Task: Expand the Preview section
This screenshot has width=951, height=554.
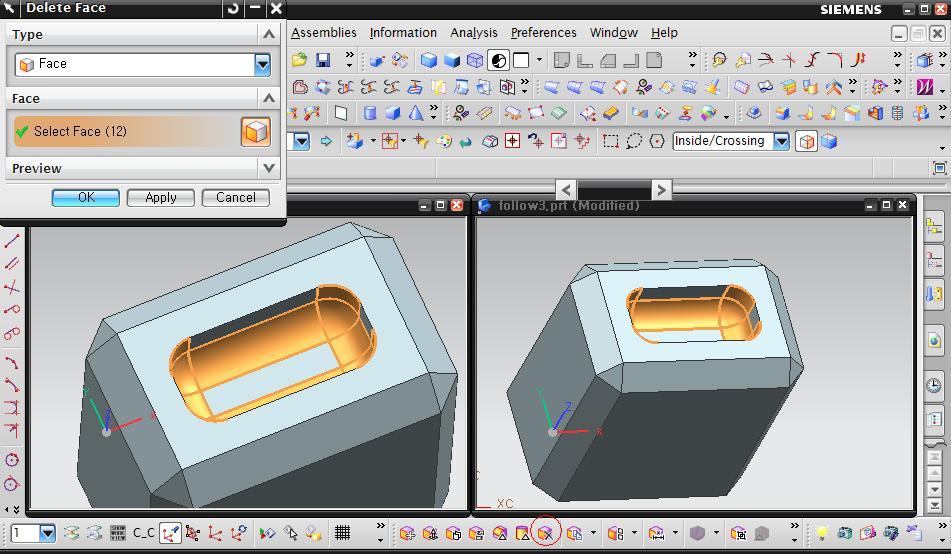Action: point(268,168)
